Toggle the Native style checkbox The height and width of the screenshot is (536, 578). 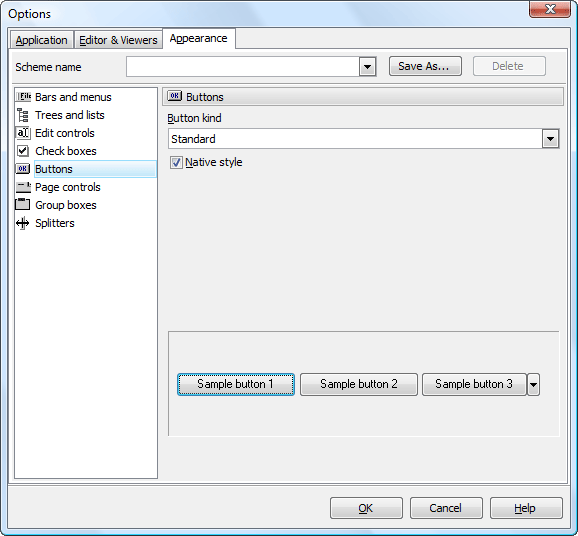pyautogui.click(x=176, y=162)
